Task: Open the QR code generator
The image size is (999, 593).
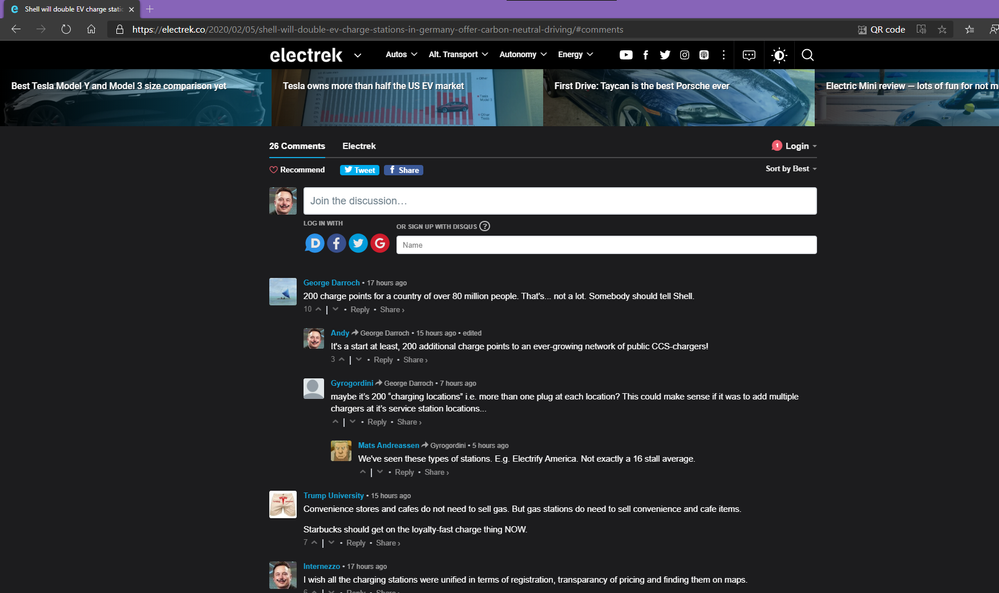Action: [881, 29]
